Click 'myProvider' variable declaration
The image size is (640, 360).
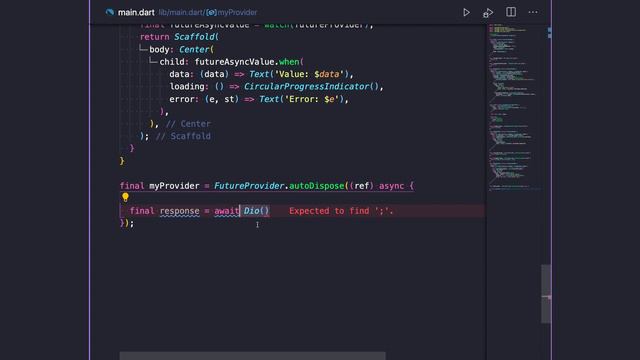174,186
